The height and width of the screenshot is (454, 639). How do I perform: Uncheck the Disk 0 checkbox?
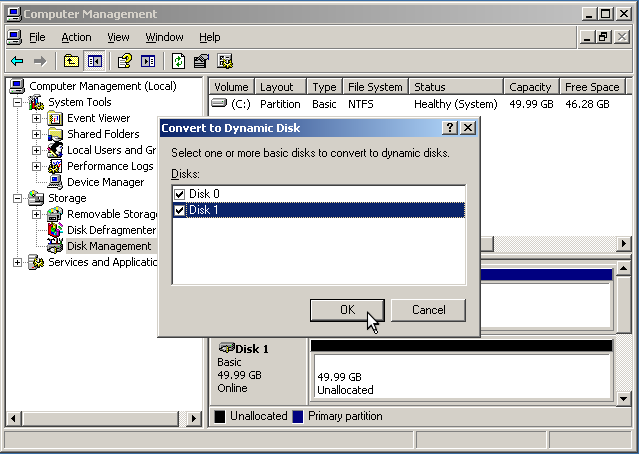coord(179,194)
